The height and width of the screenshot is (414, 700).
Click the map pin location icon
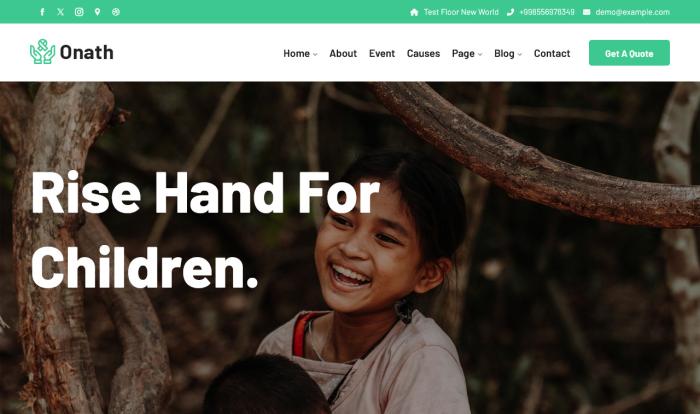point(97,12)
